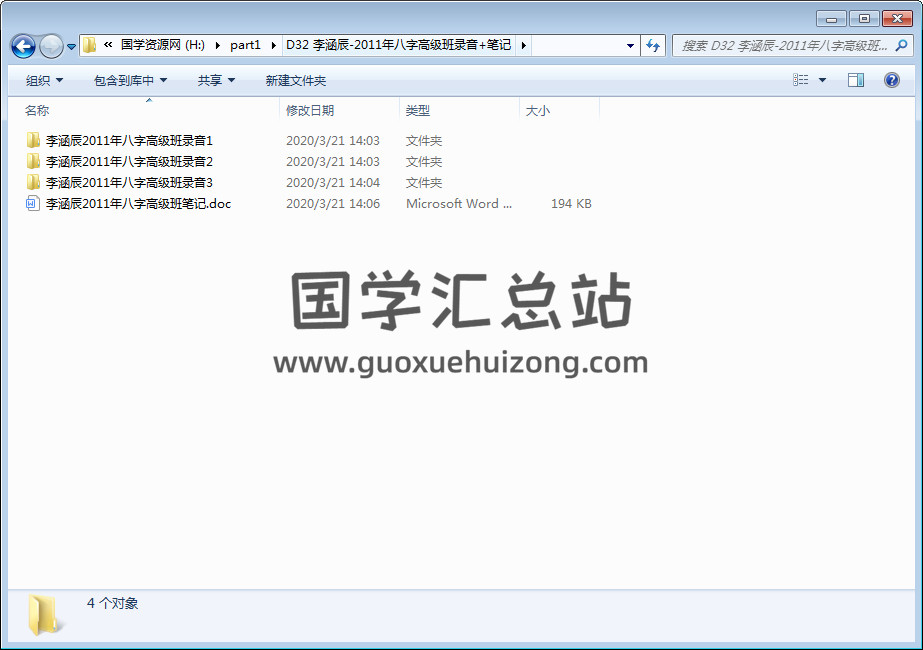923x650 pixels.
Task: Open the 共享 menu
Action: click(216, 81)
